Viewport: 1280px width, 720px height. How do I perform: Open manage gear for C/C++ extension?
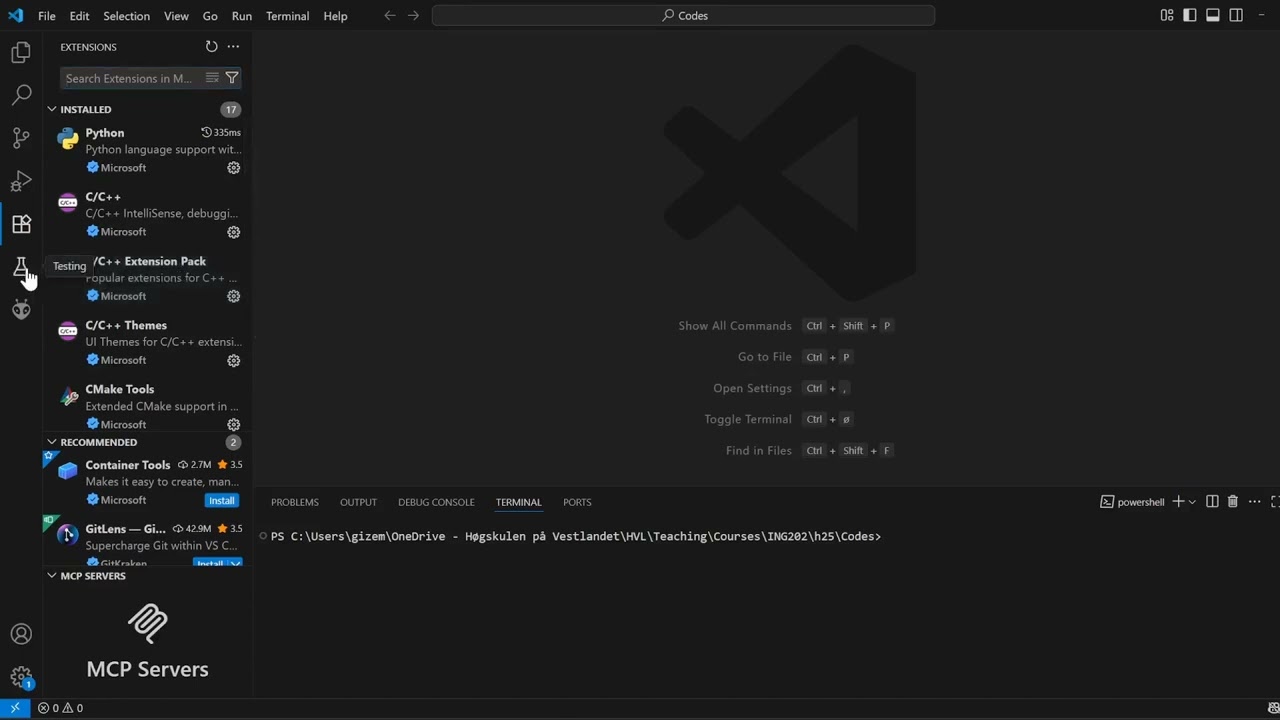233,232
